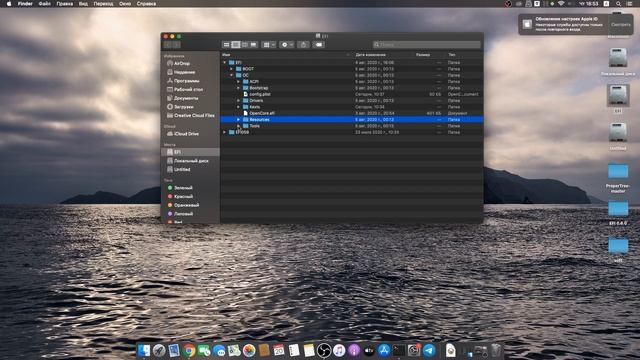Image resolution: width=640 pixels, height=360 pixels.
Task: Open iCloud Drive in sidebar
Action: 182,134
